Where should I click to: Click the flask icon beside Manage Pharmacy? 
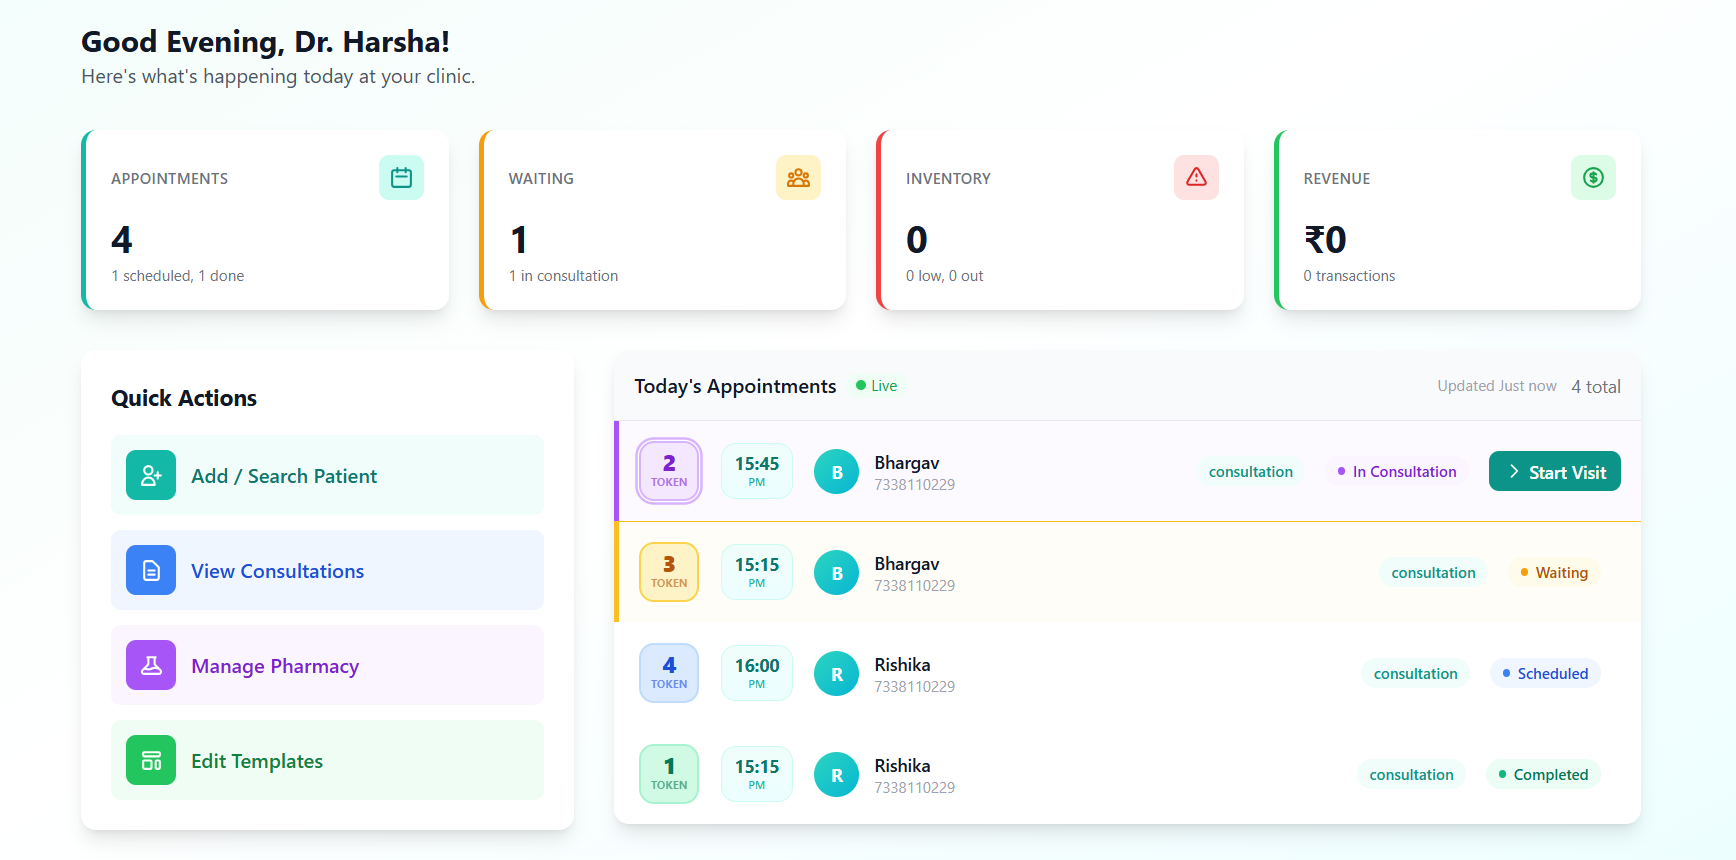pyautogui.click(x=151, y=666)
